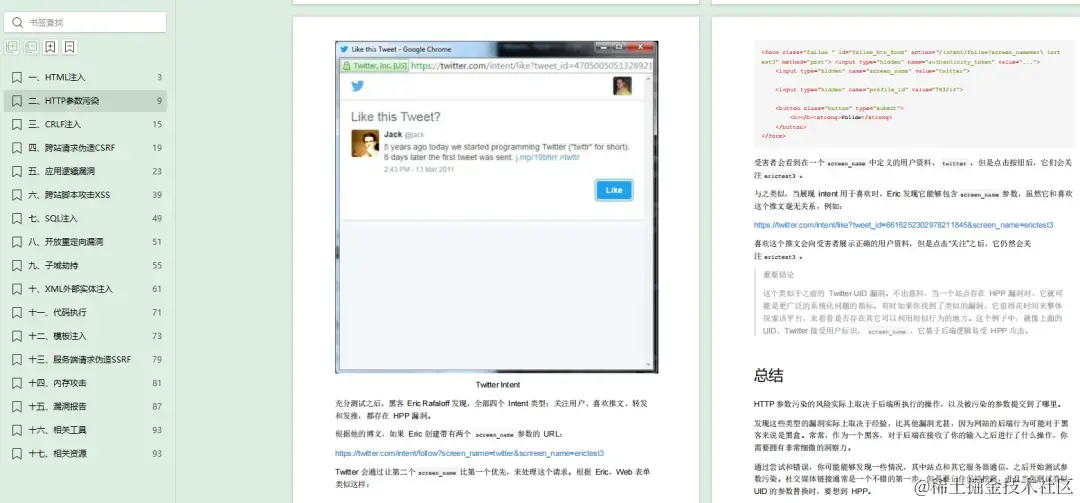Open bookmark 十三、服务端请求伪造SSRF
This screenshot has width=1080, height=503.
point(85,359)
